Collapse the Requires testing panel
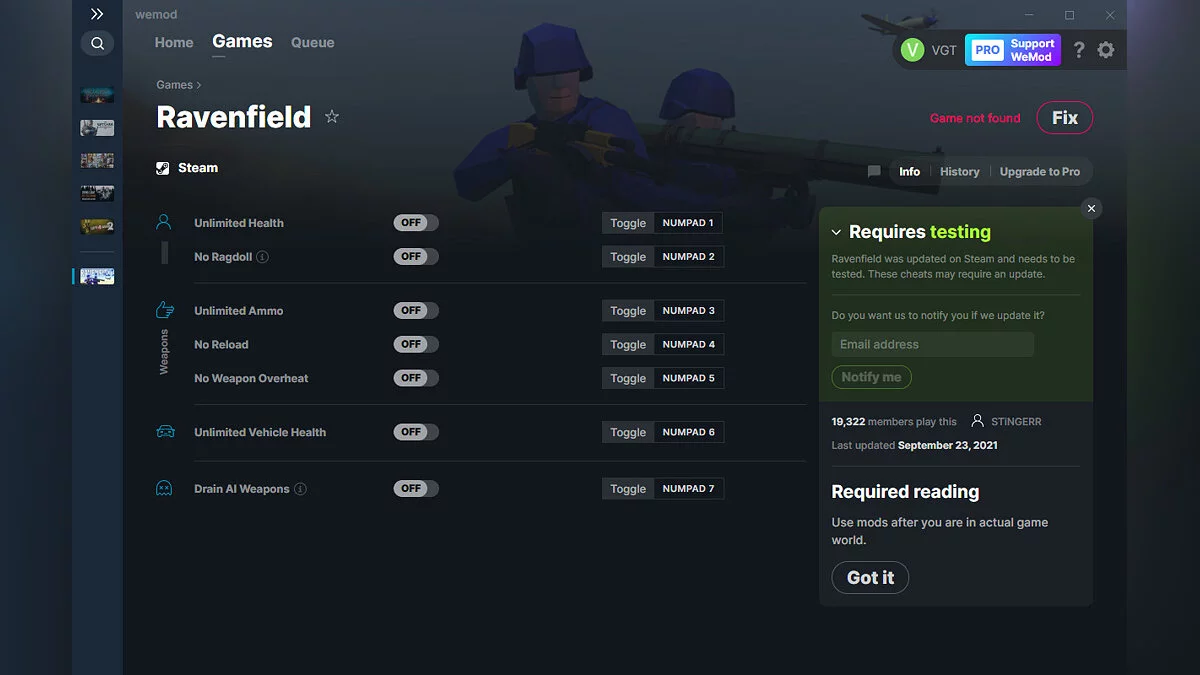The width and height of the screenshot is (1200, 675). pyautogui.click(x=836, y=231)
